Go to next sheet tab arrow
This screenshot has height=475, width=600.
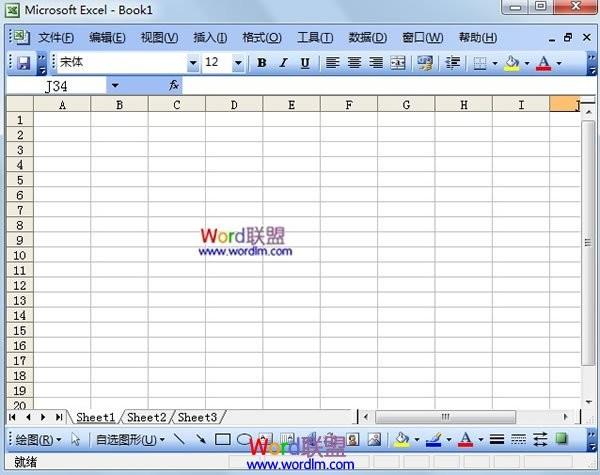[43, 417]
